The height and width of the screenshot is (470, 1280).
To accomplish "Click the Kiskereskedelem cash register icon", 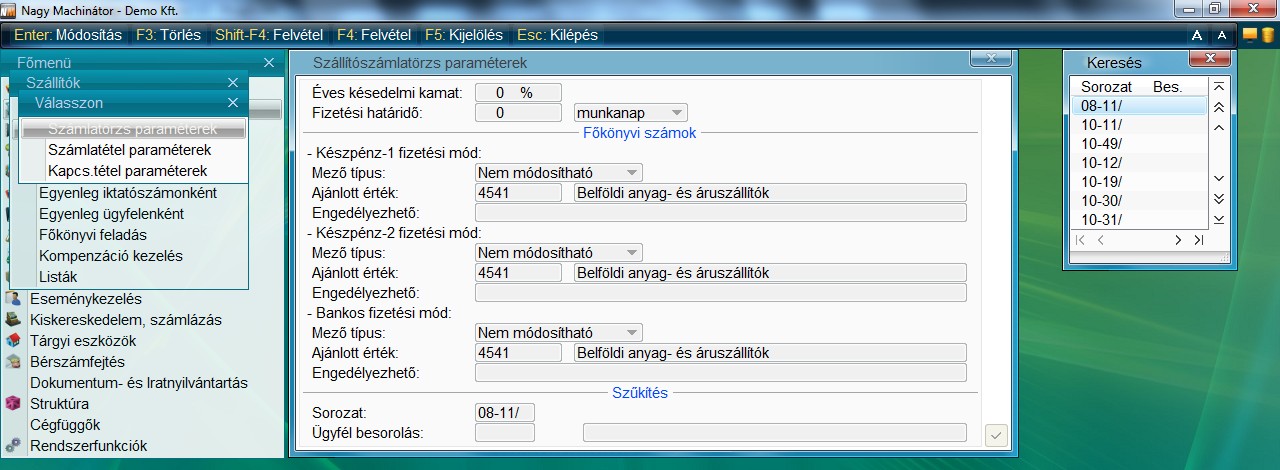I will (13, 320).
